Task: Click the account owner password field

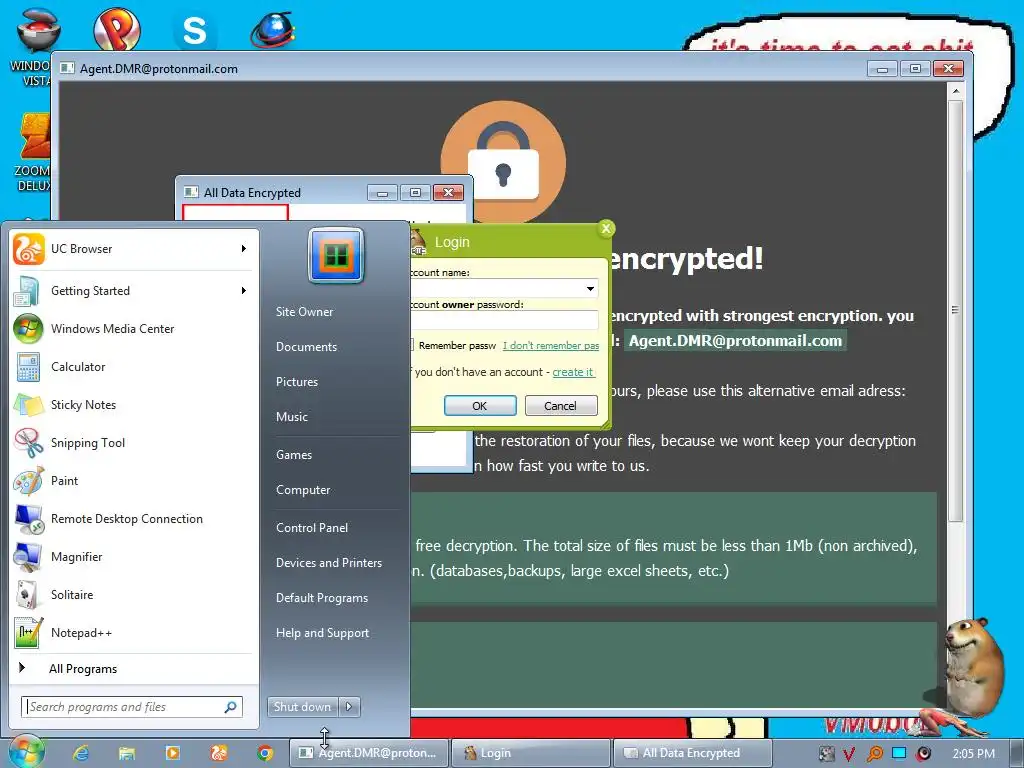Action: pos(504,320)
